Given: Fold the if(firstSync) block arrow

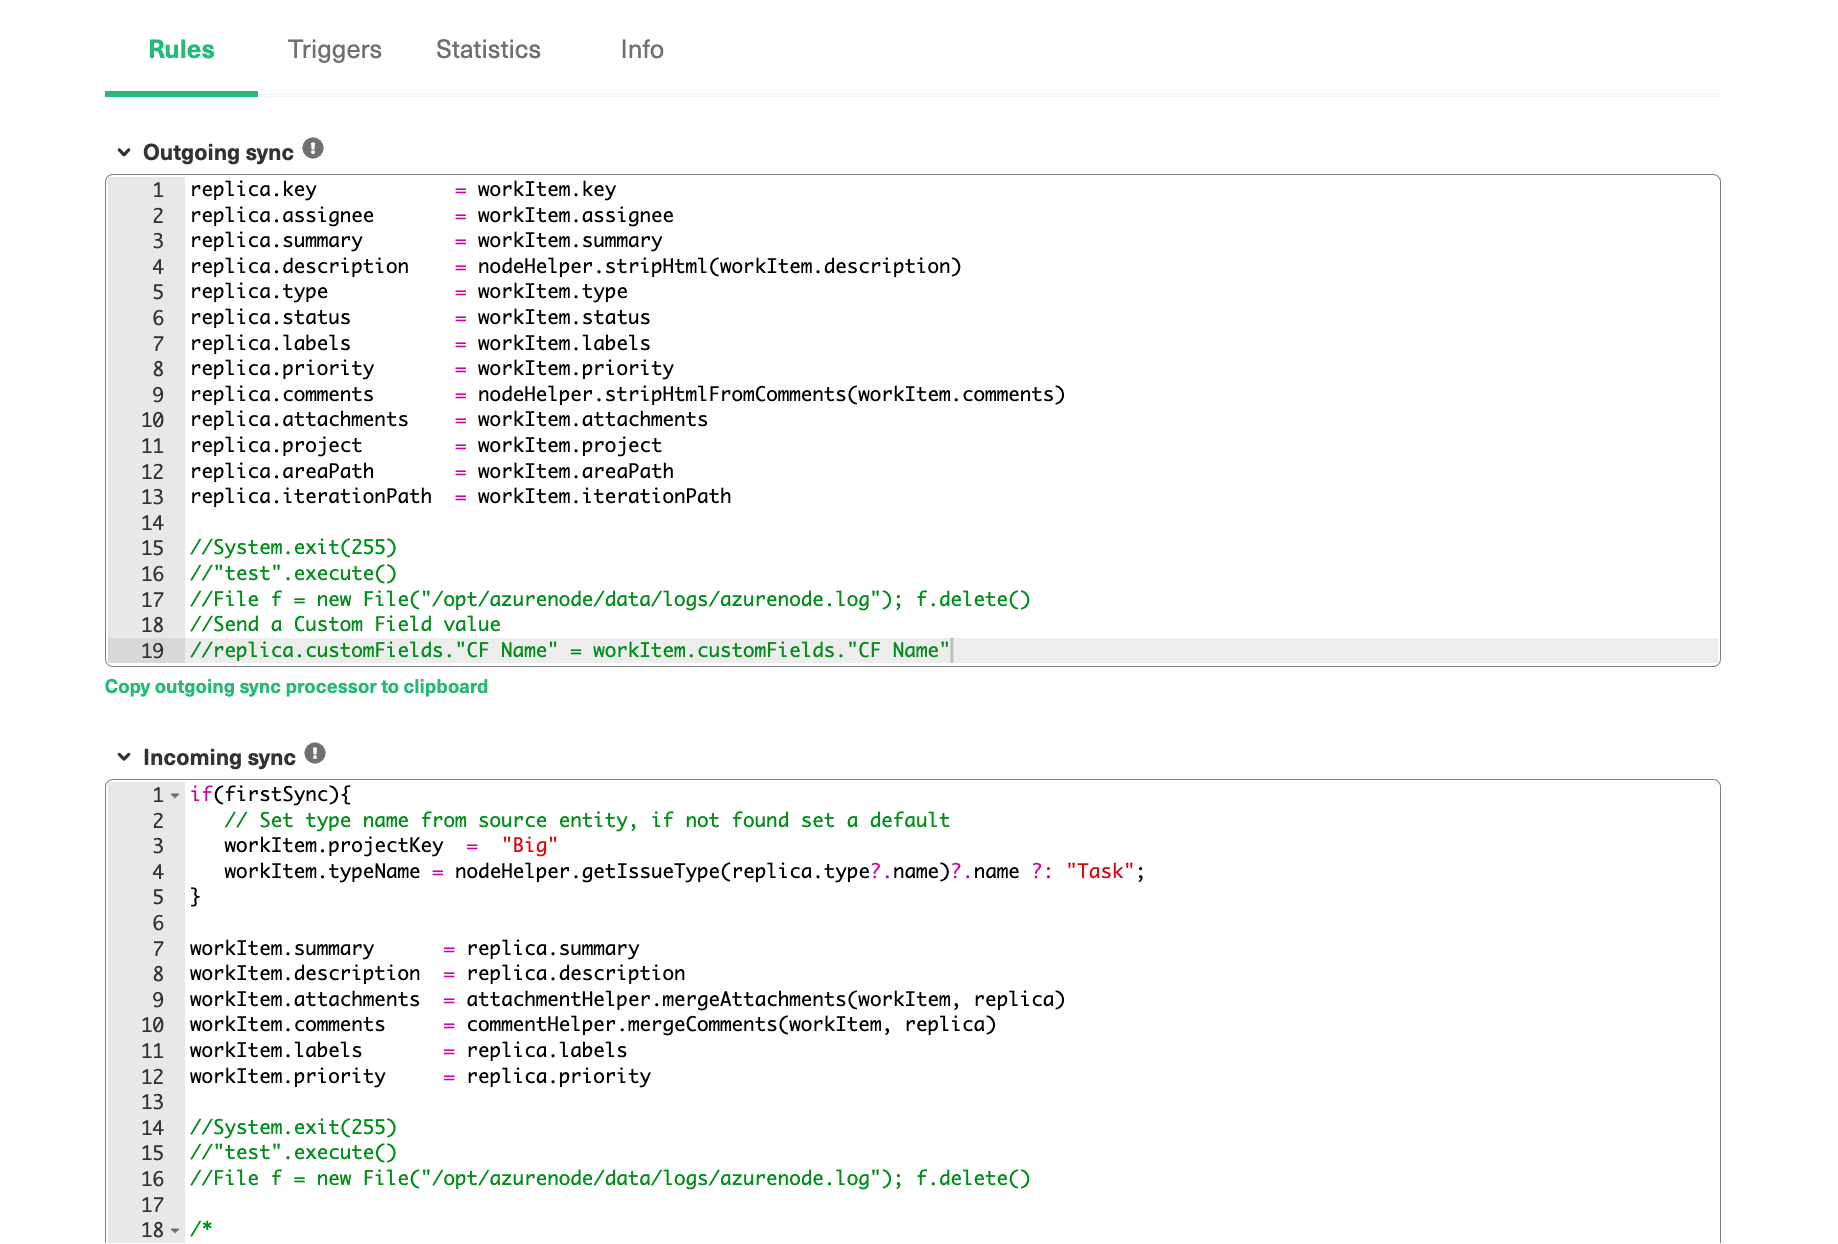Looking at the screenshot, I should coord(175,796).
